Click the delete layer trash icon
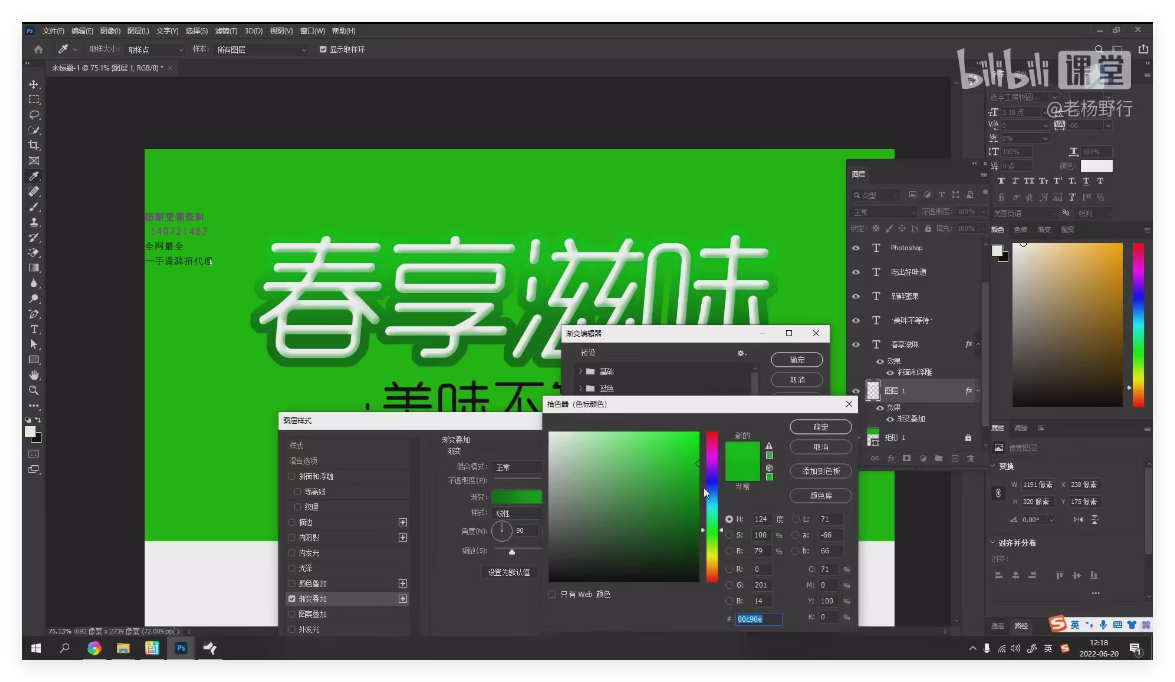The image size is (1175, 682). tap(970, 458)
